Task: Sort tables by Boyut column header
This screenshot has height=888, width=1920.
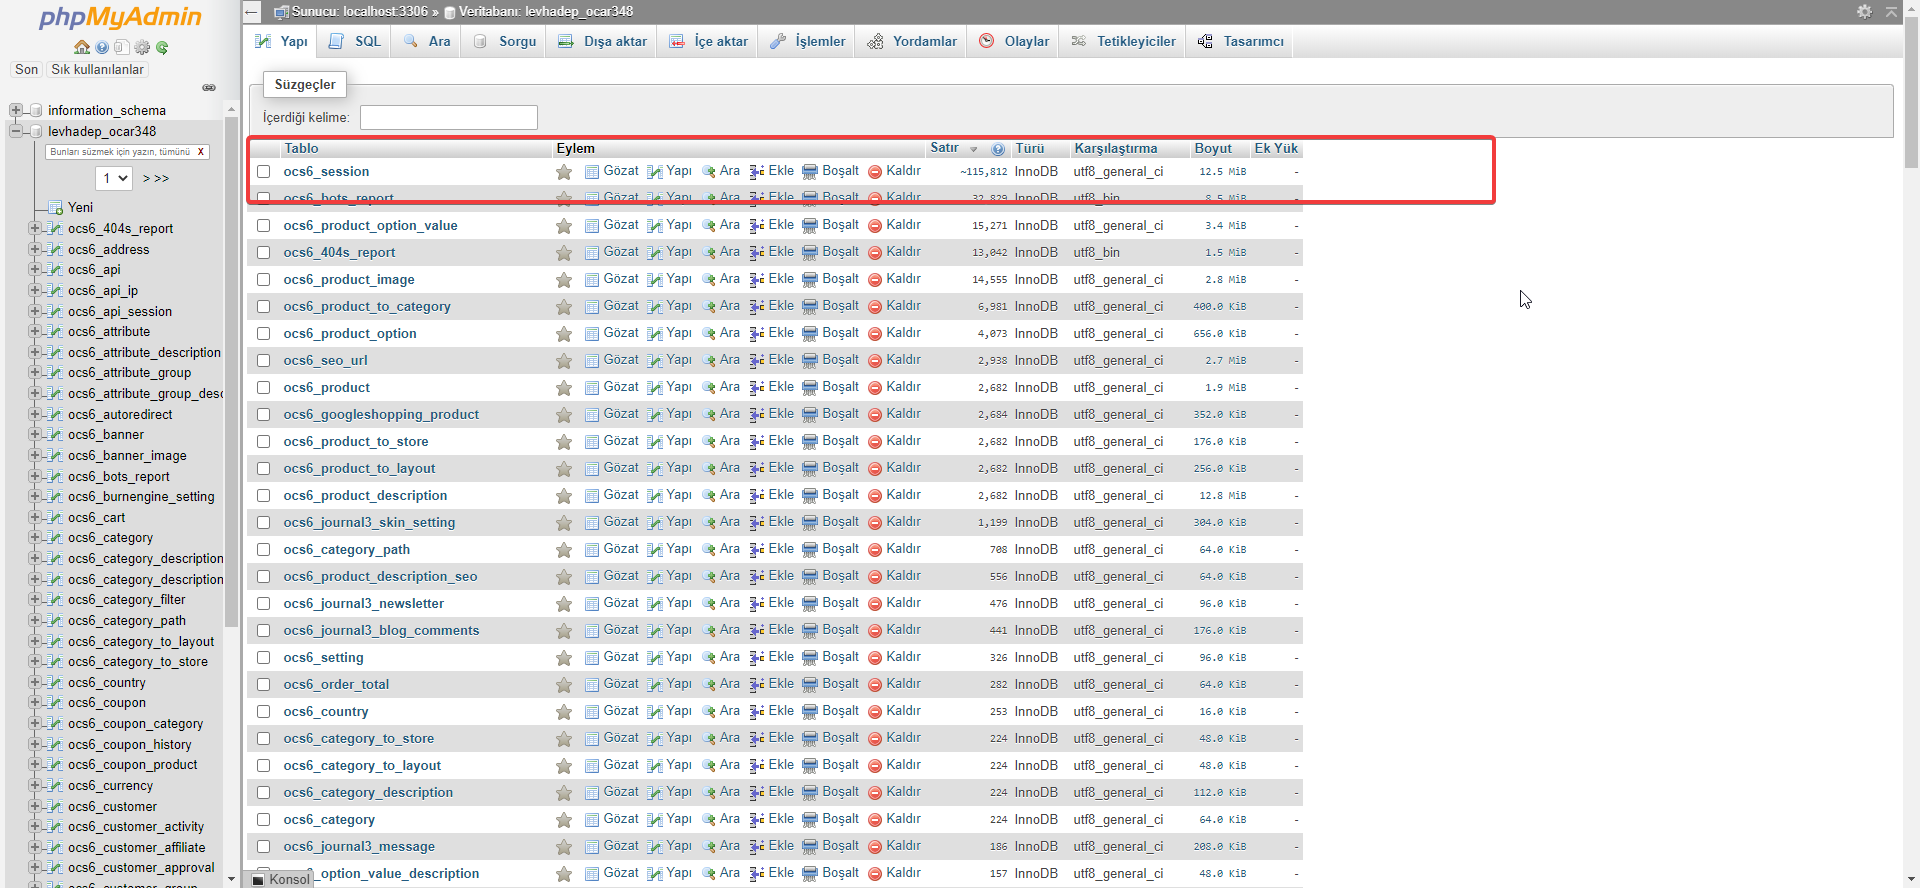Action: click(1213, 149)
